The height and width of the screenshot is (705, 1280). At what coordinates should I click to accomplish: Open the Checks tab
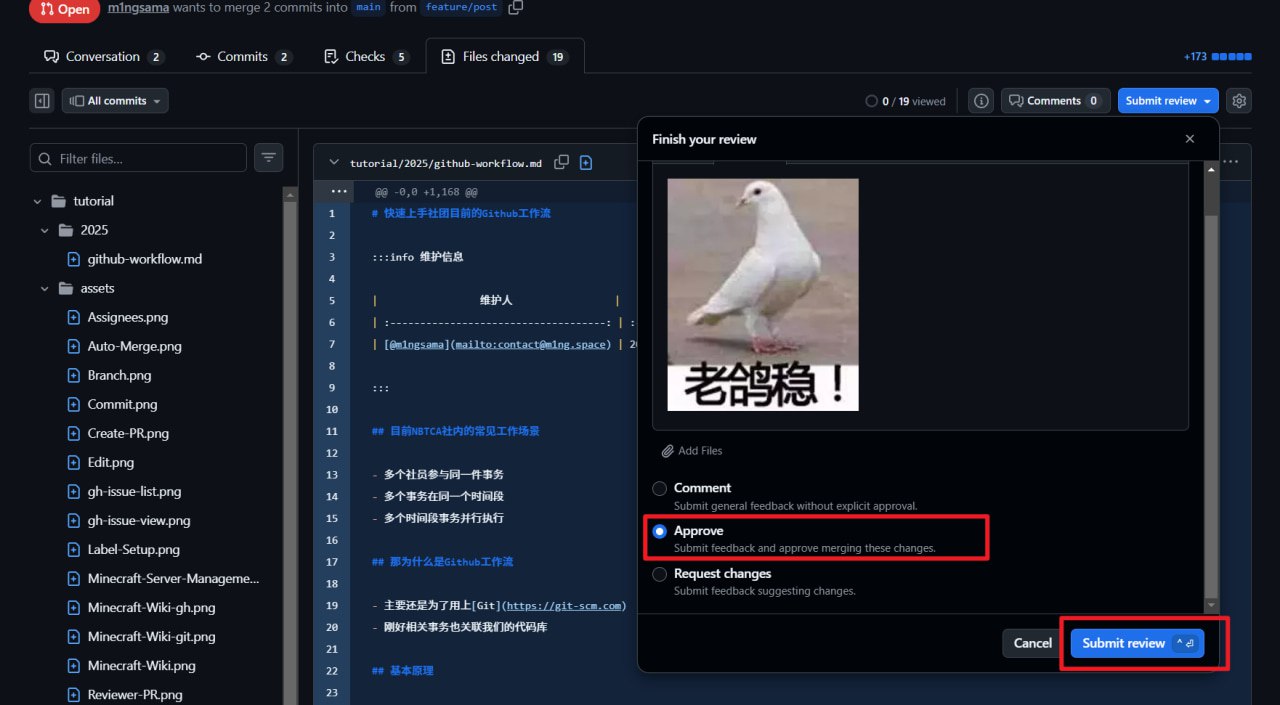pyautogui.click(x=365, y=57)
